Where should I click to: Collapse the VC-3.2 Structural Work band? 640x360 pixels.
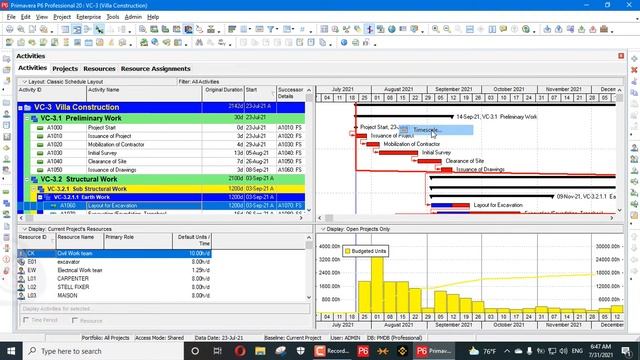tap(27, 179)
